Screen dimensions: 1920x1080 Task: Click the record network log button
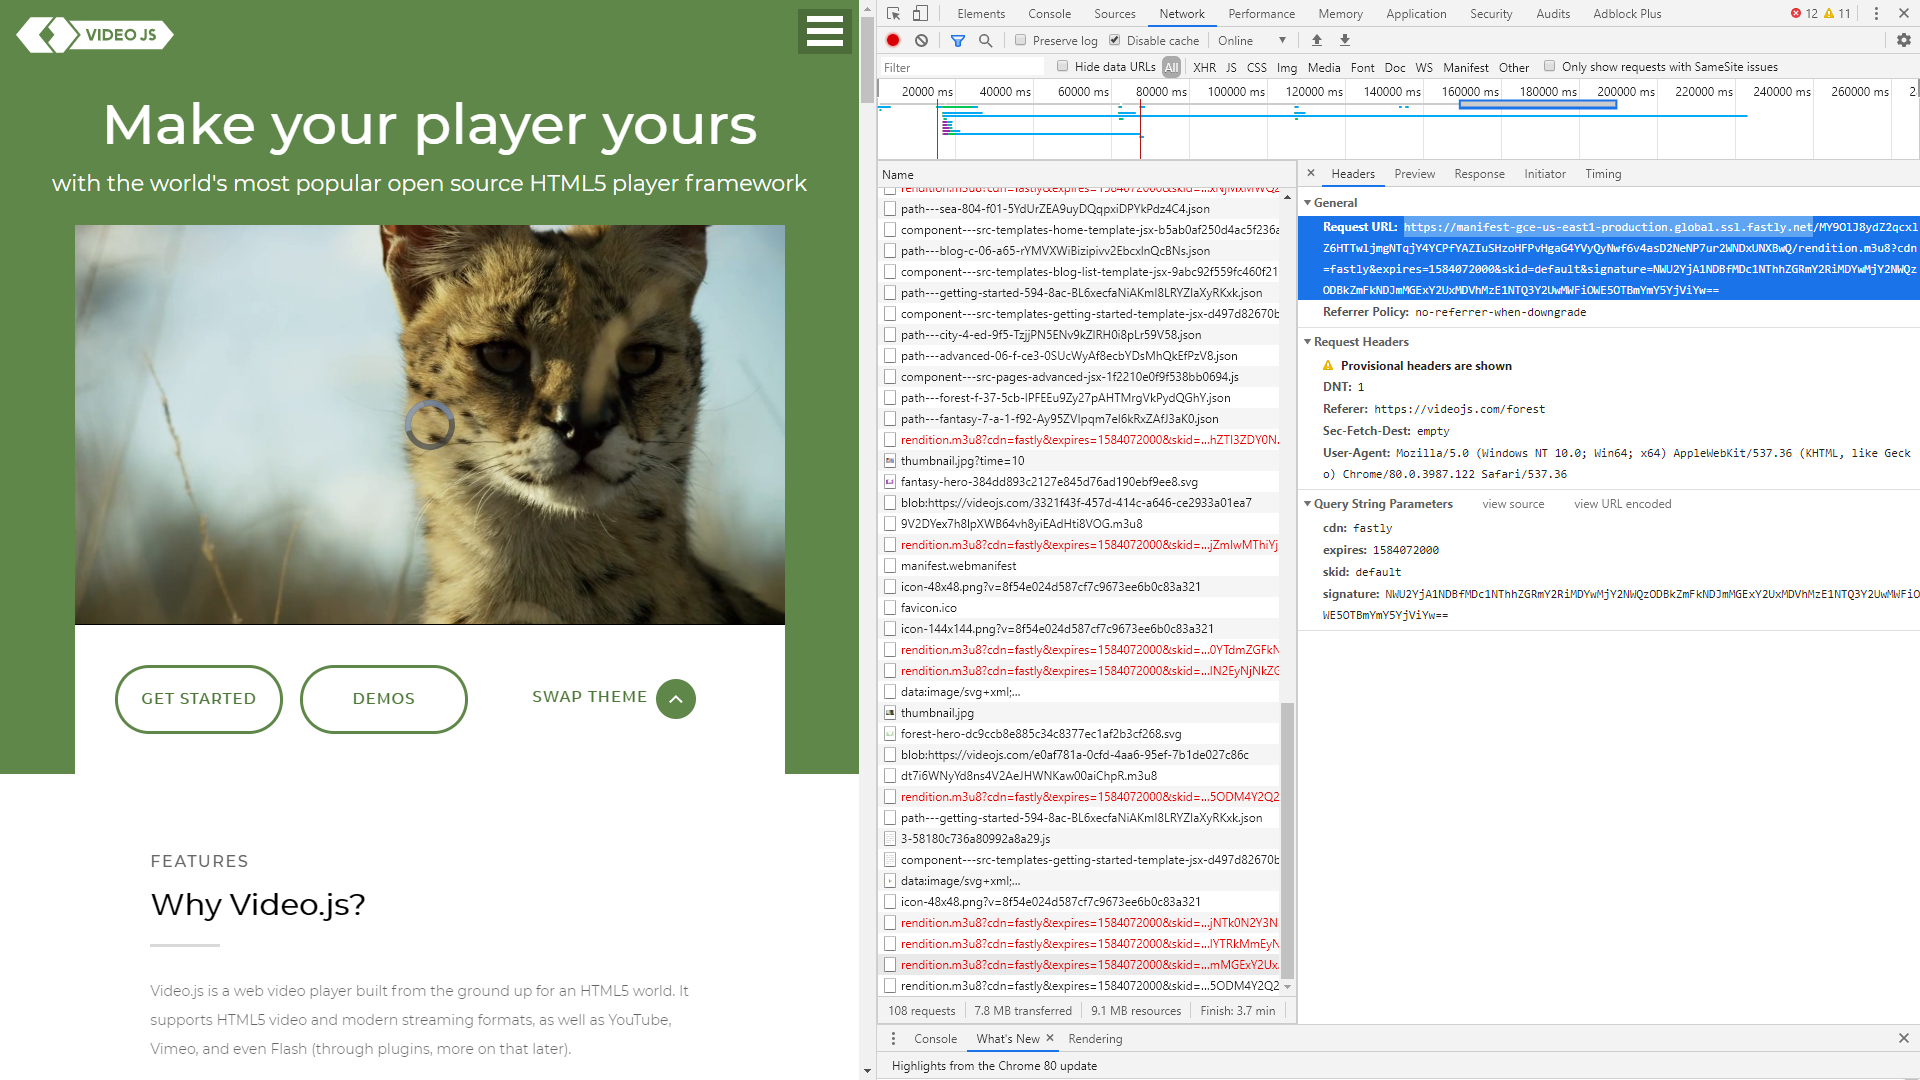pyautogui.click(x=893, y=41)
